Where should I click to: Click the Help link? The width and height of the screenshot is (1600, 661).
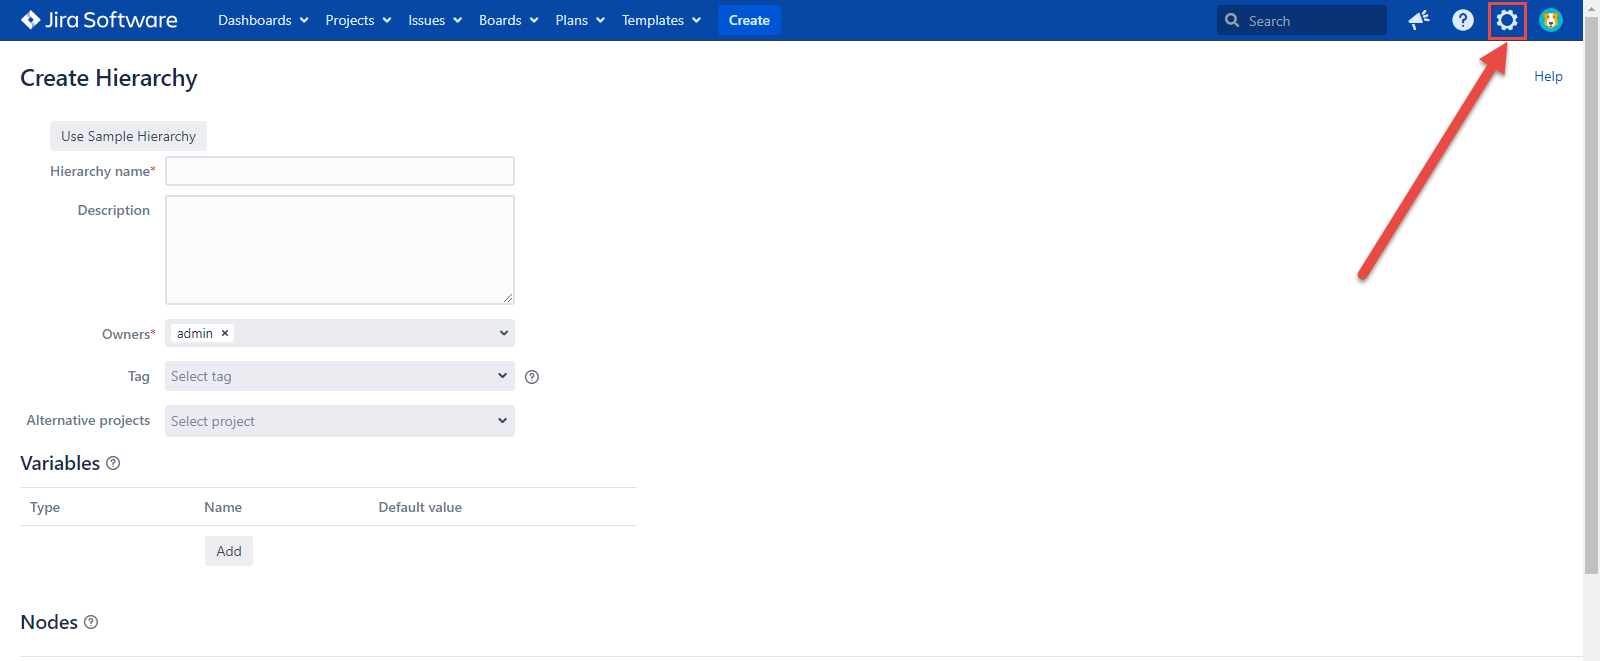(x=1548, y=76)
